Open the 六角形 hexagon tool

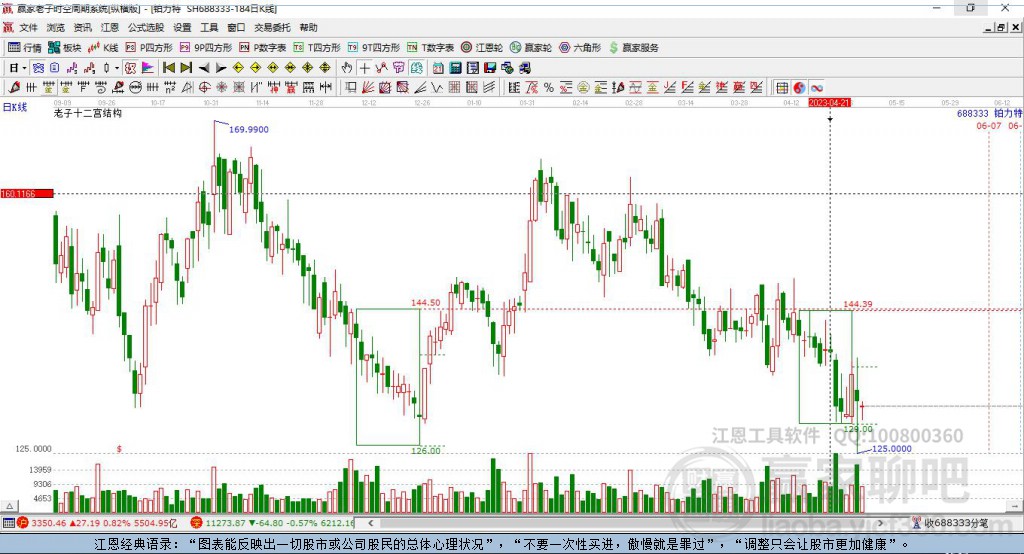tap(580, 48)
